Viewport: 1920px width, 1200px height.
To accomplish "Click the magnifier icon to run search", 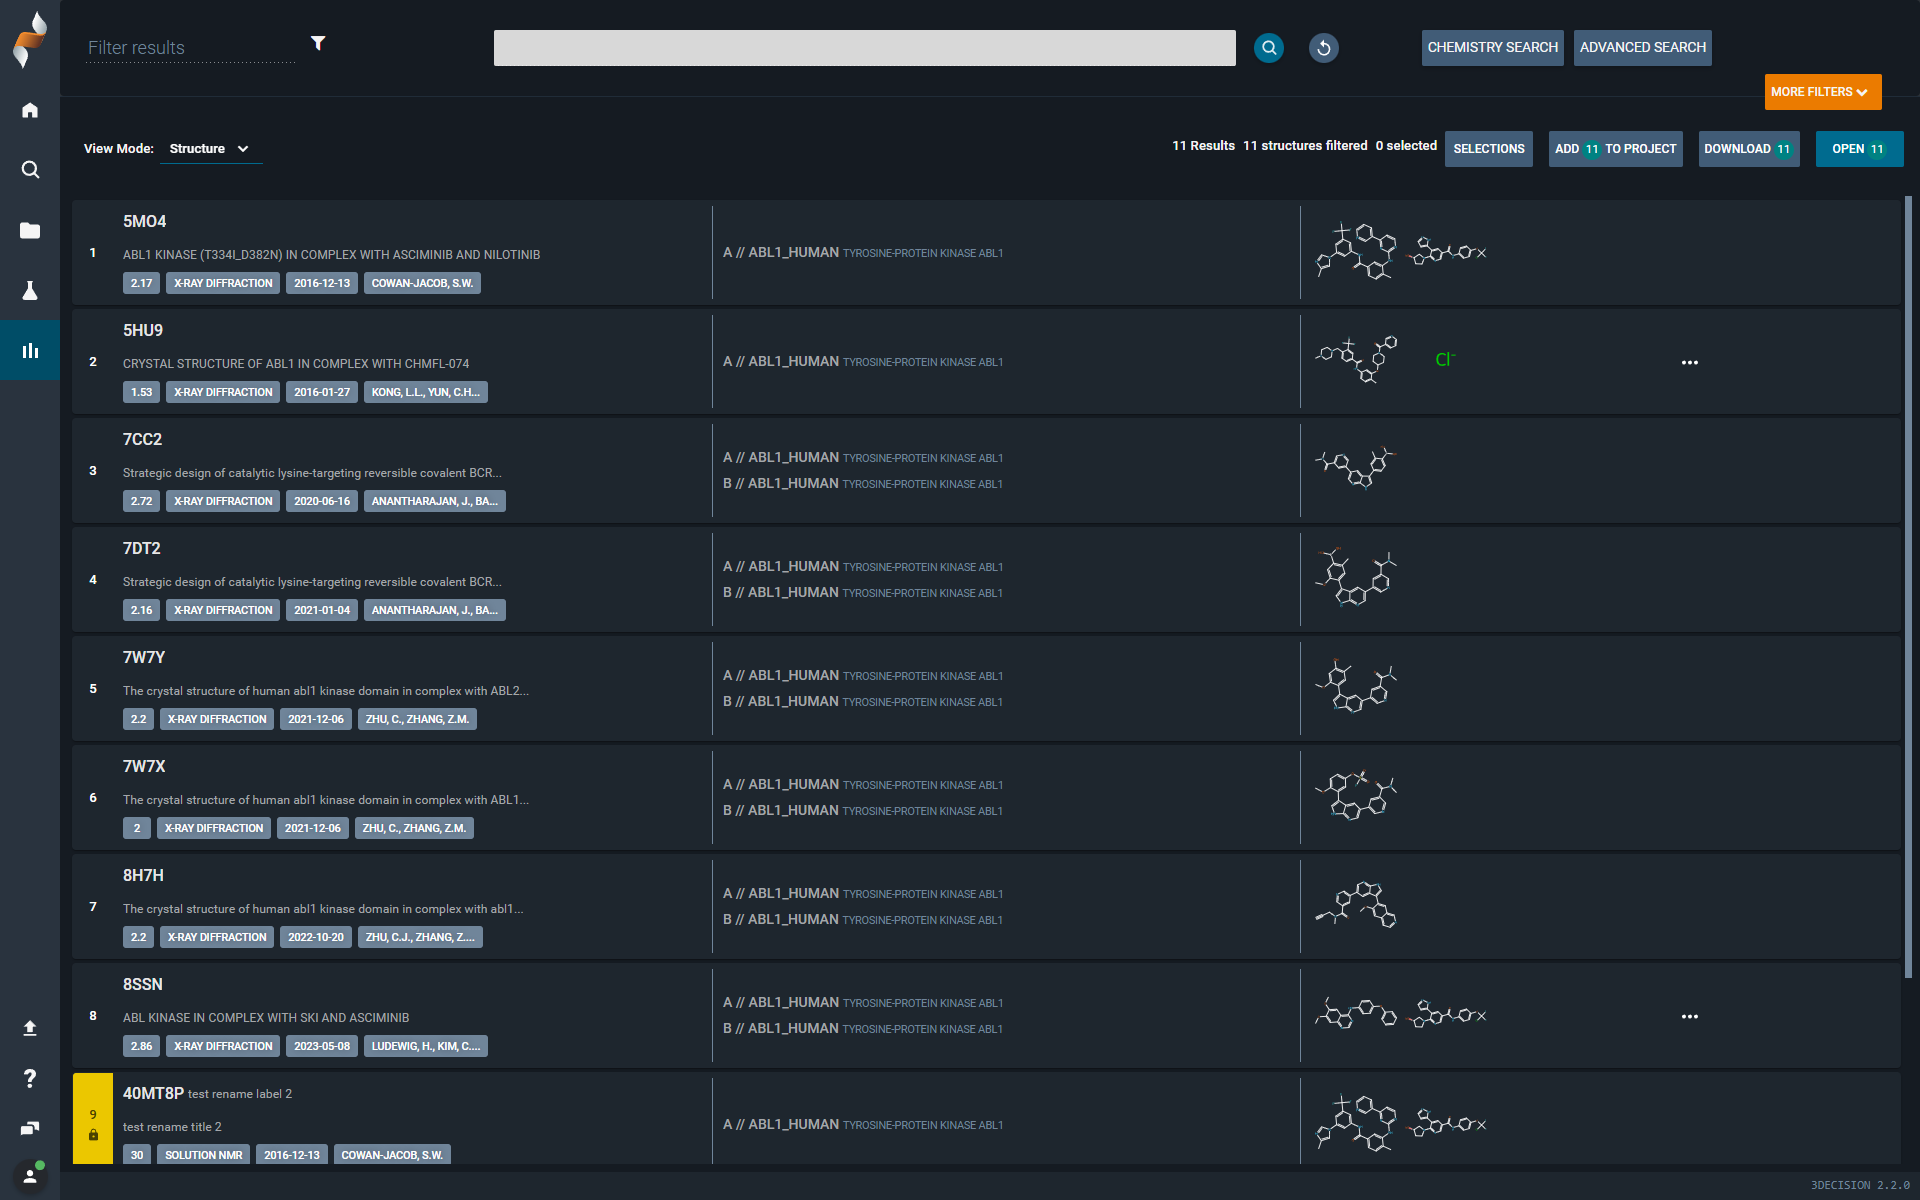I will (x=1268, y=48).
